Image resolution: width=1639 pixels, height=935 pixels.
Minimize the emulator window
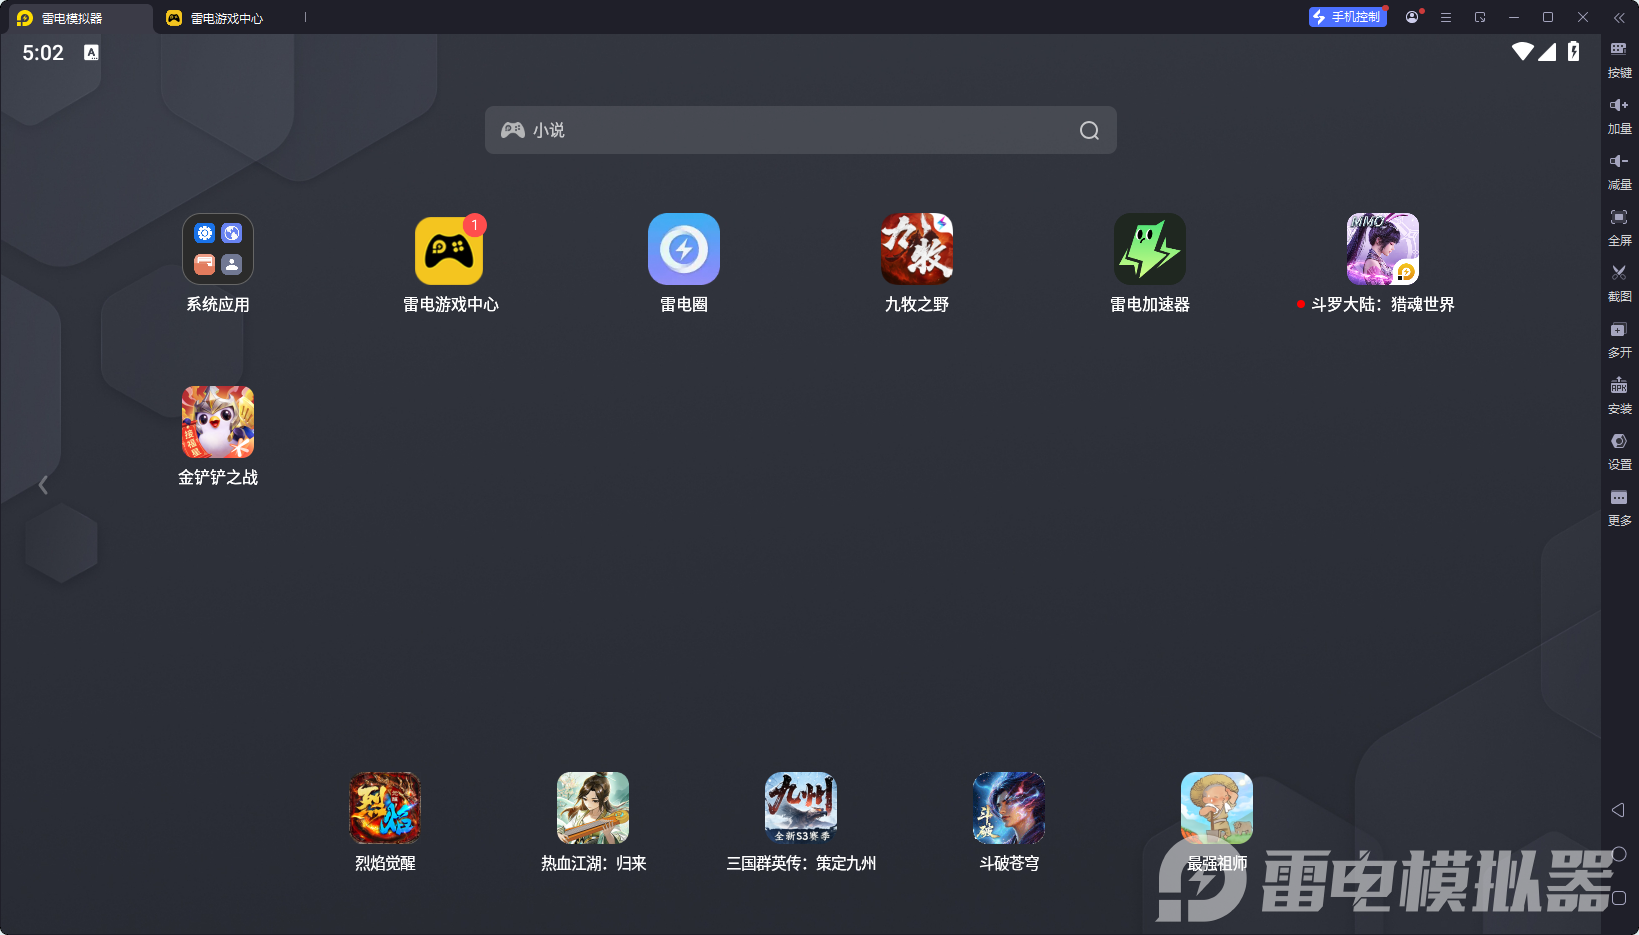pyautogui.click(x=1514, y=17)
